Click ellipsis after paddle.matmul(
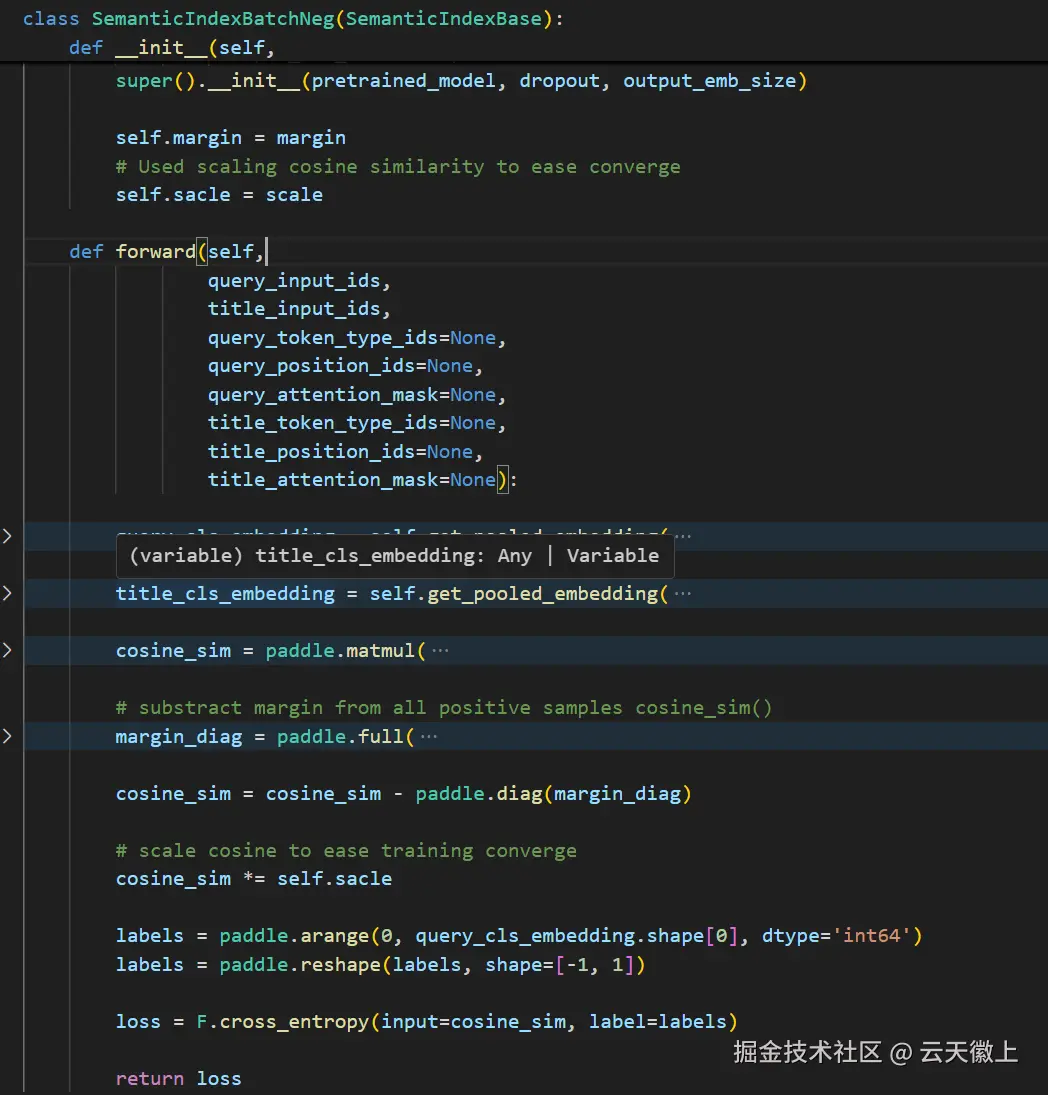The width and height of the screenshot is (1048, 1095). tap(440, 651)
